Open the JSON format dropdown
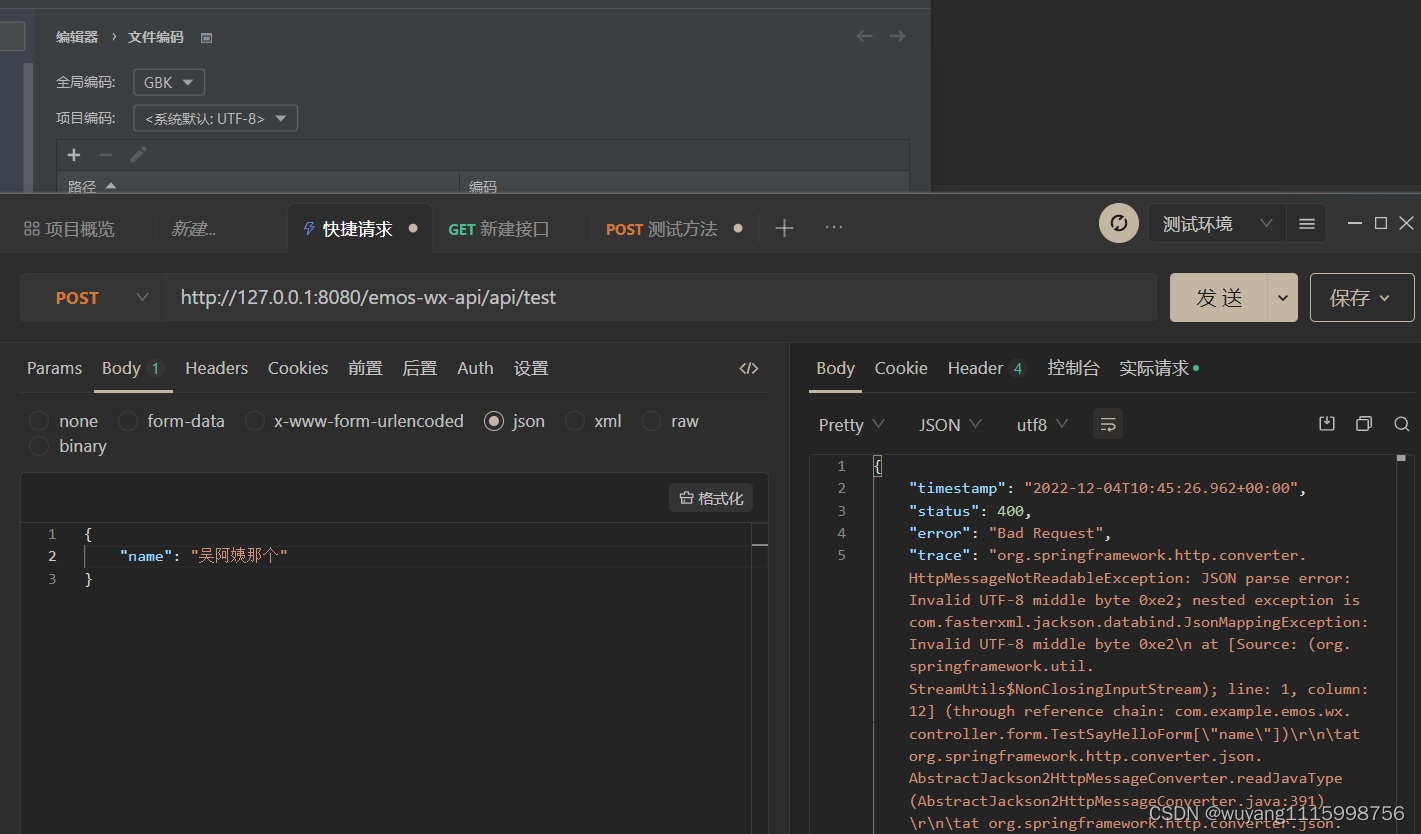 coord(951,424)
